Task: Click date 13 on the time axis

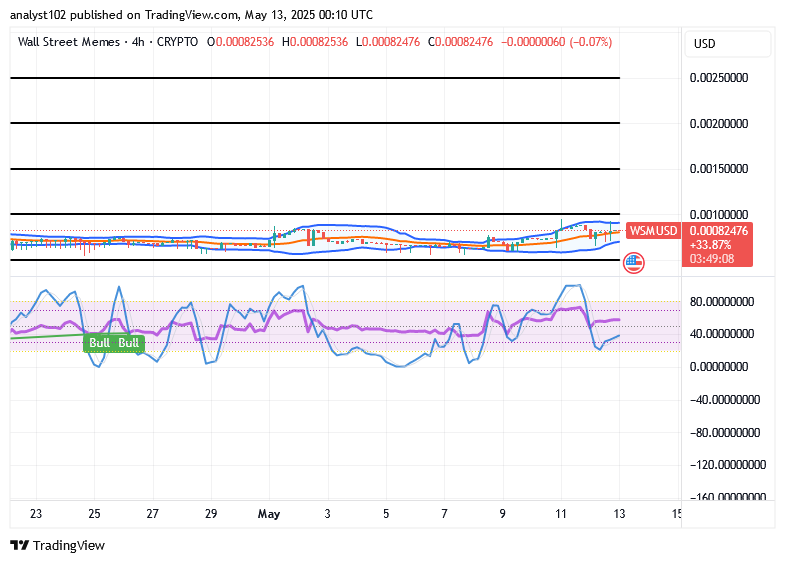Action: pos(619,514)
